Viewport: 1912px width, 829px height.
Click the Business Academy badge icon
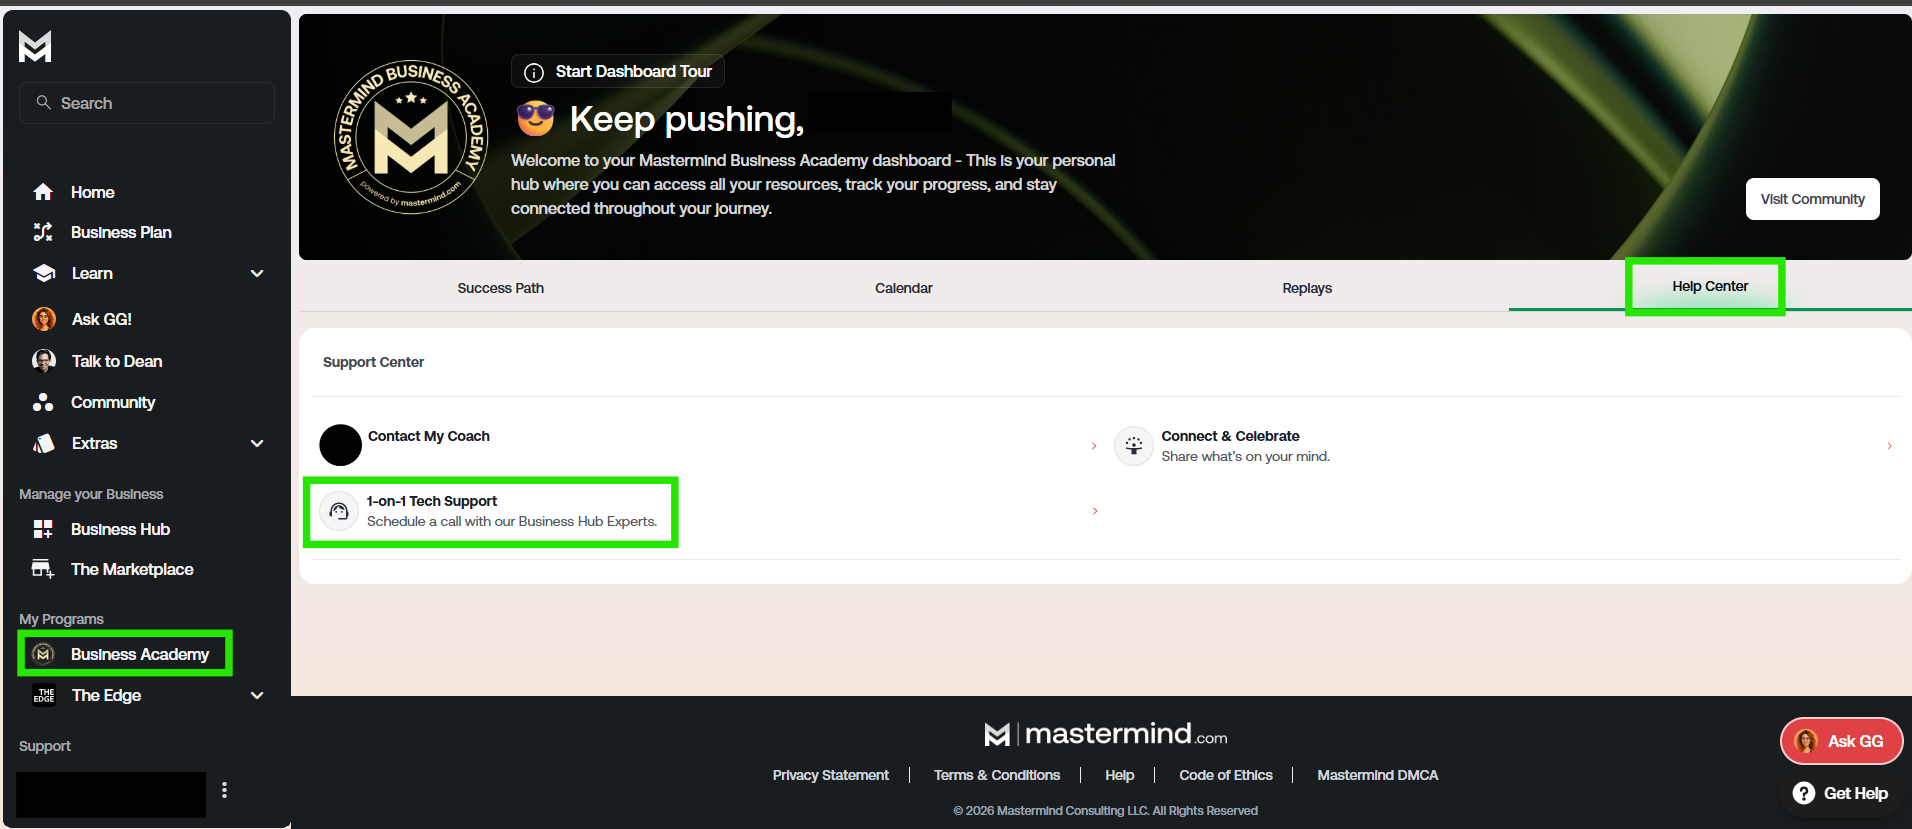click(x=43, y=654)
